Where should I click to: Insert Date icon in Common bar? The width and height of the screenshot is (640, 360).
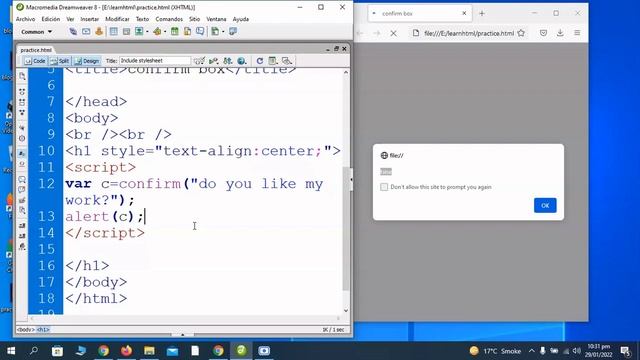175,31
